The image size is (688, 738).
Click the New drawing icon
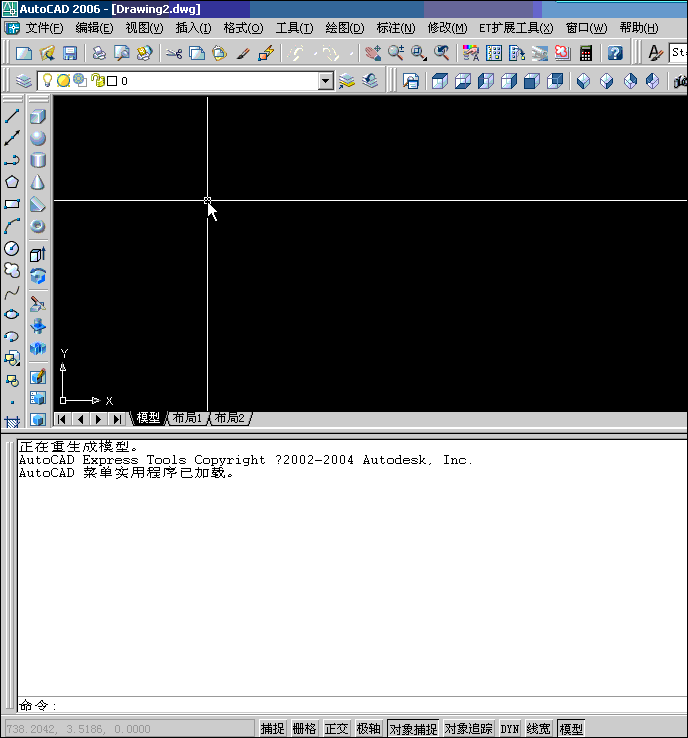(x=24, y=53)
